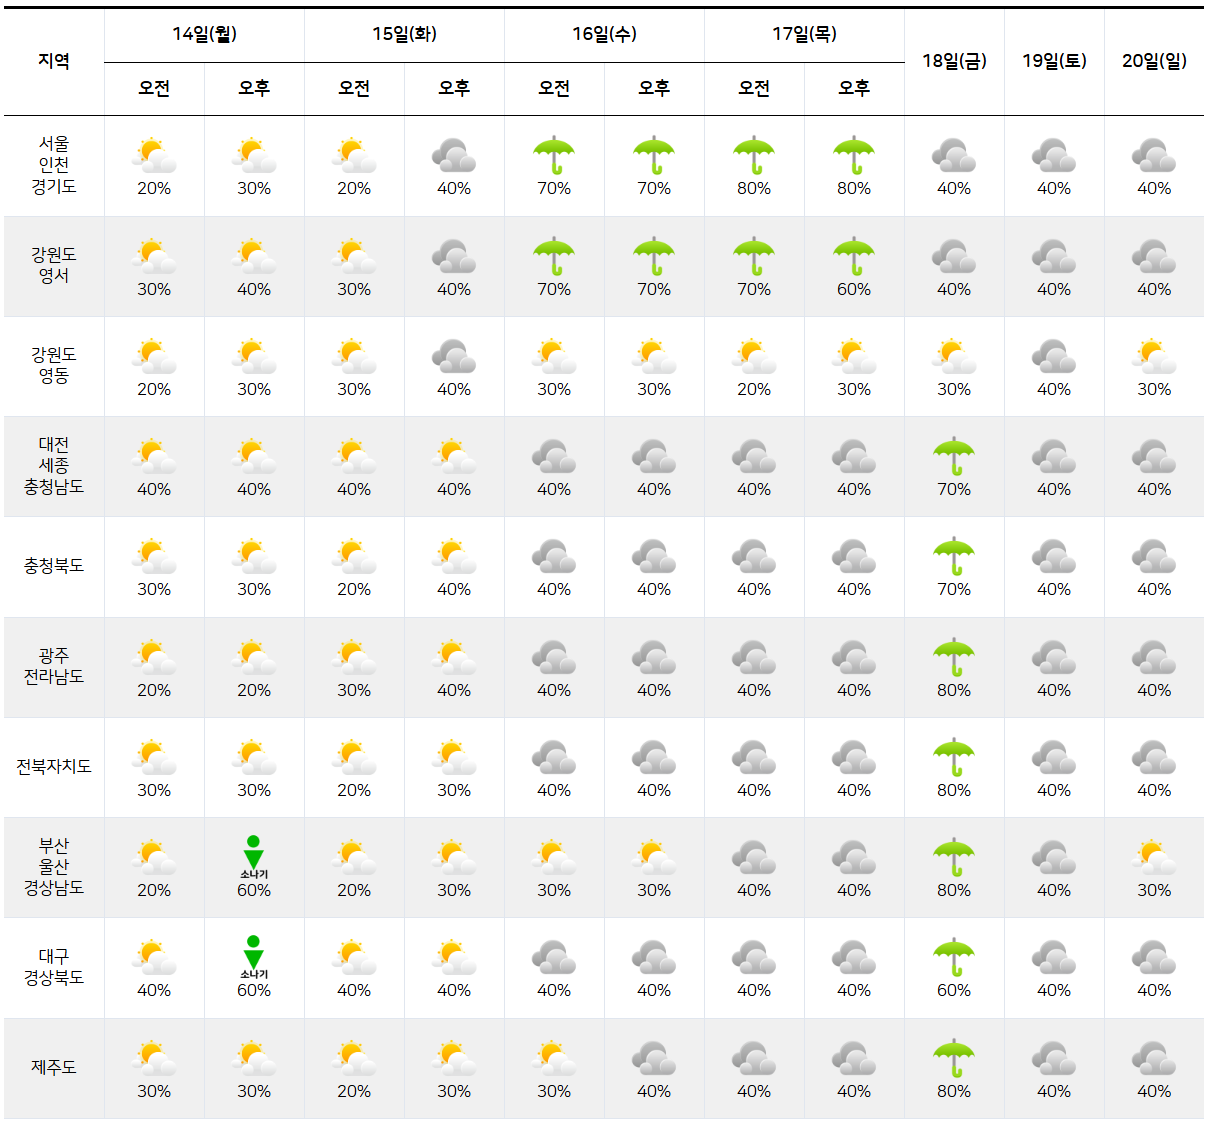Select the umbrella icon for 서울 on 16일 오전
Screen dimensions: 1210x1123
tap(554, 156)
